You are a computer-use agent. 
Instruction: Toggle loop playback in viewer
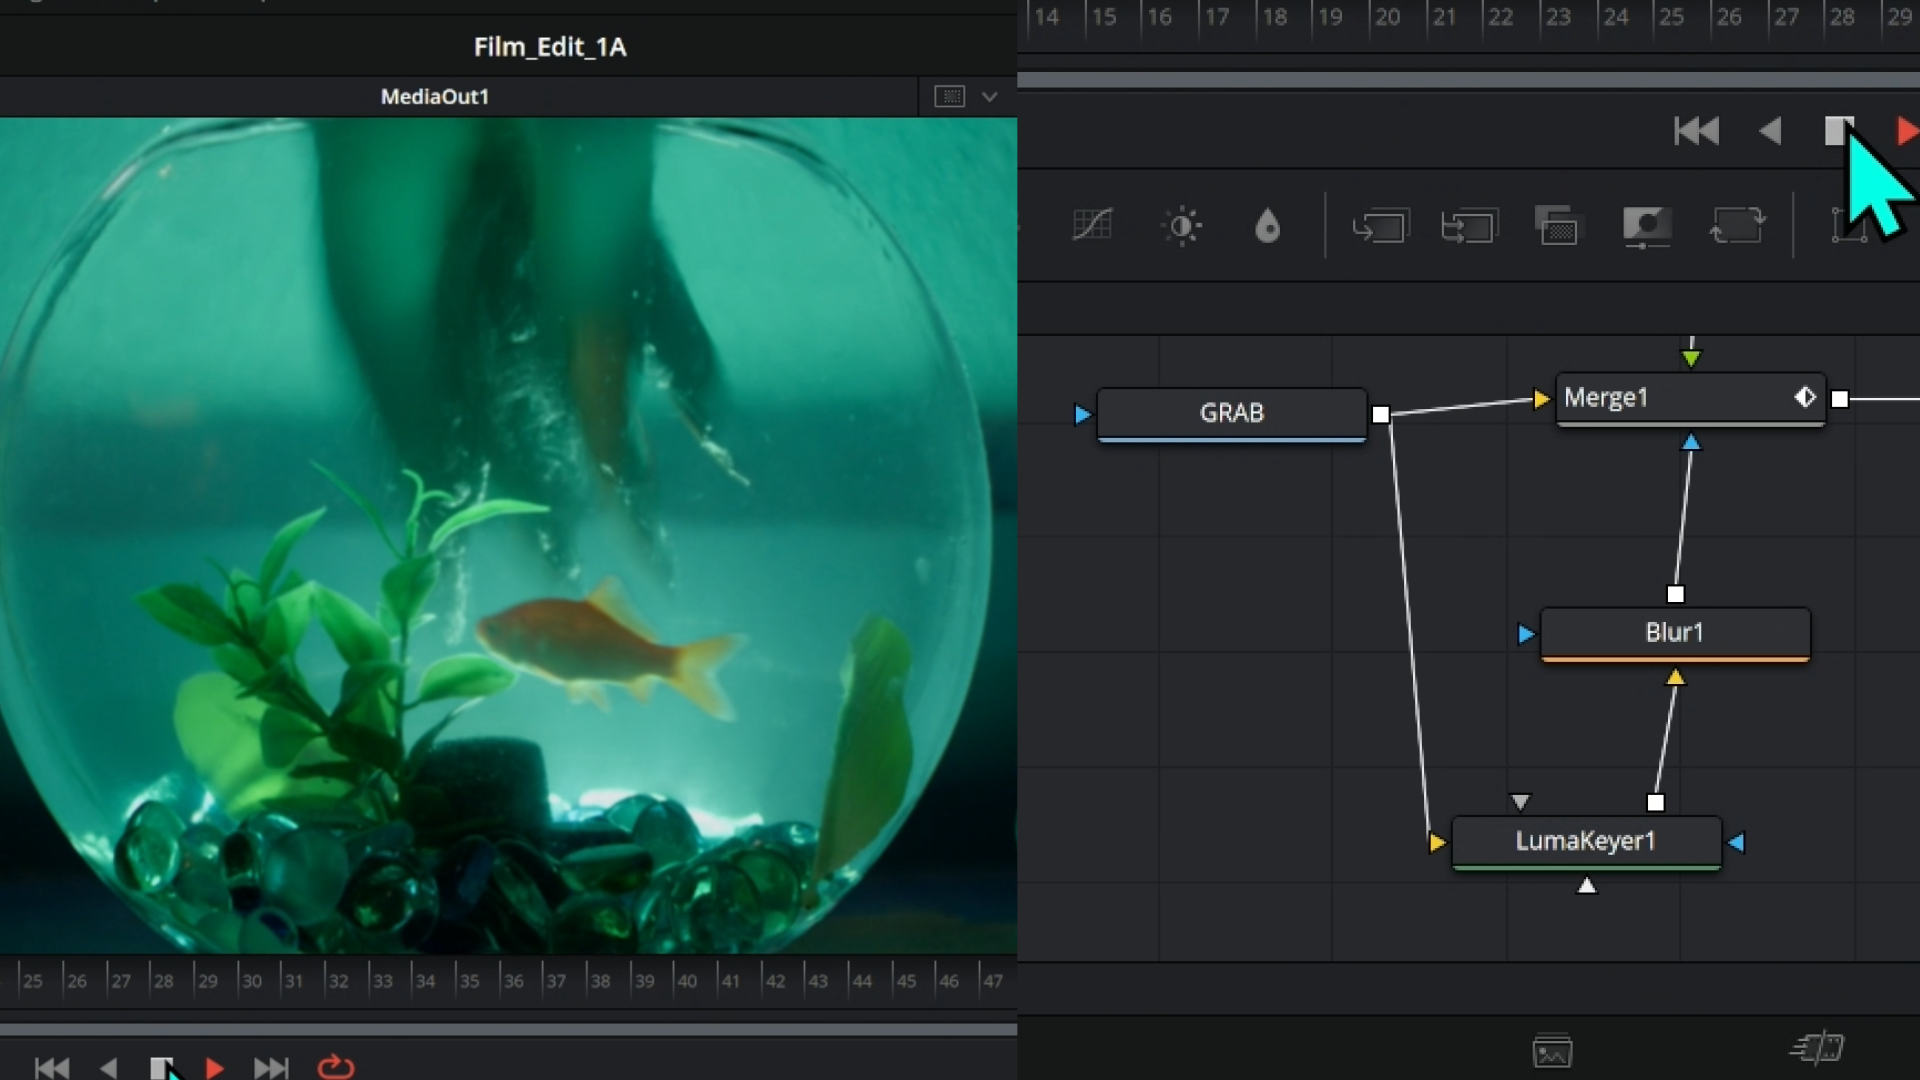(336, 1067)
